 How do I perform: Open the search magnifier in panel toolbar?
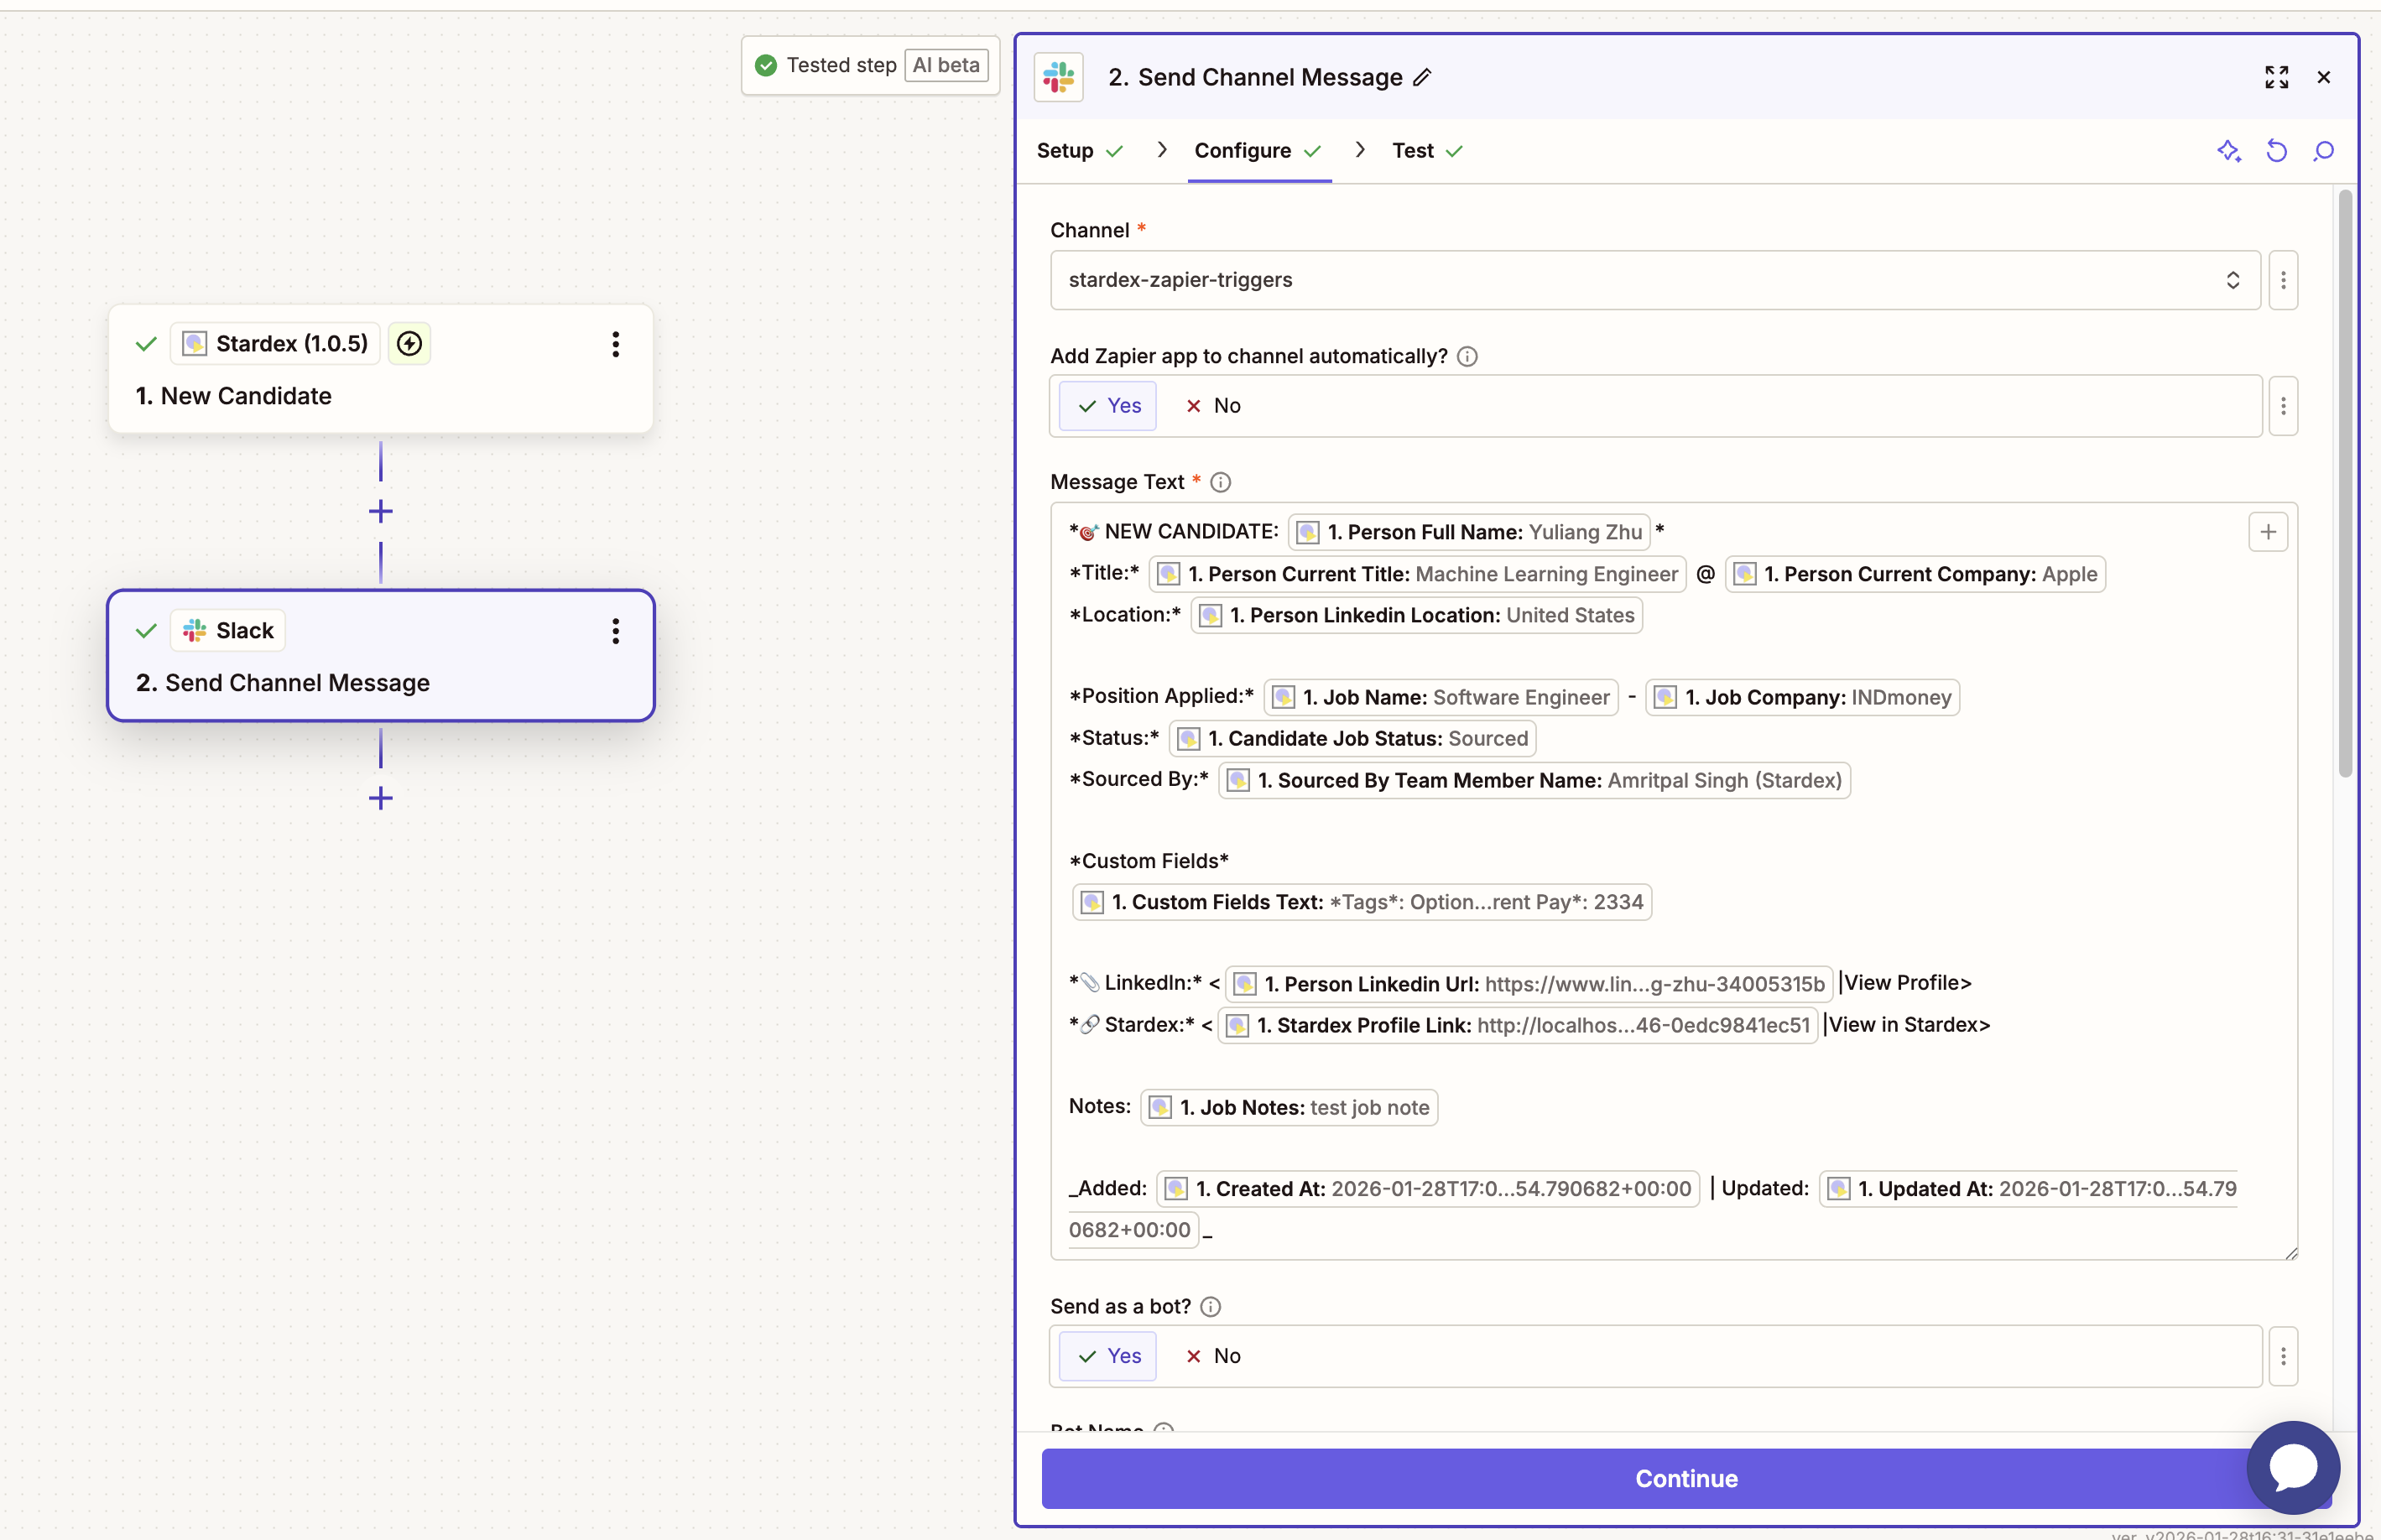point(2324,151)
